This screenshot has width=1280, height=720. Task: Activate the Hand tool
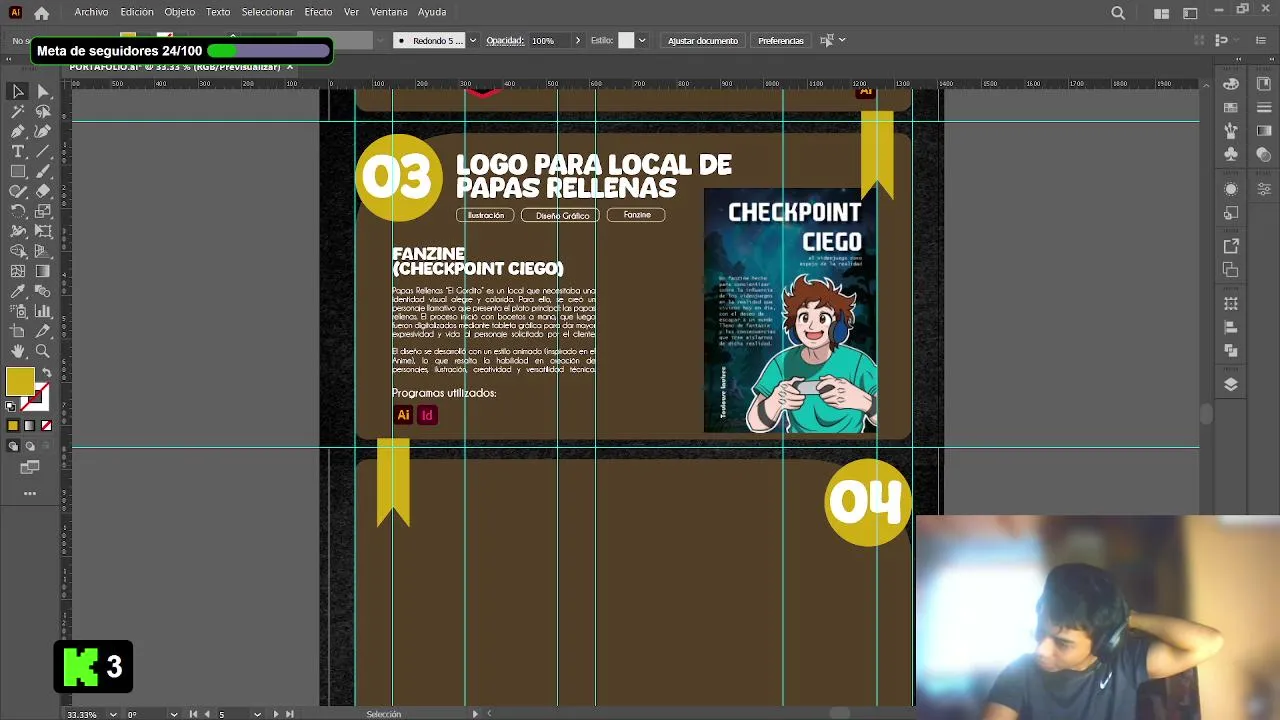(18, 351)
